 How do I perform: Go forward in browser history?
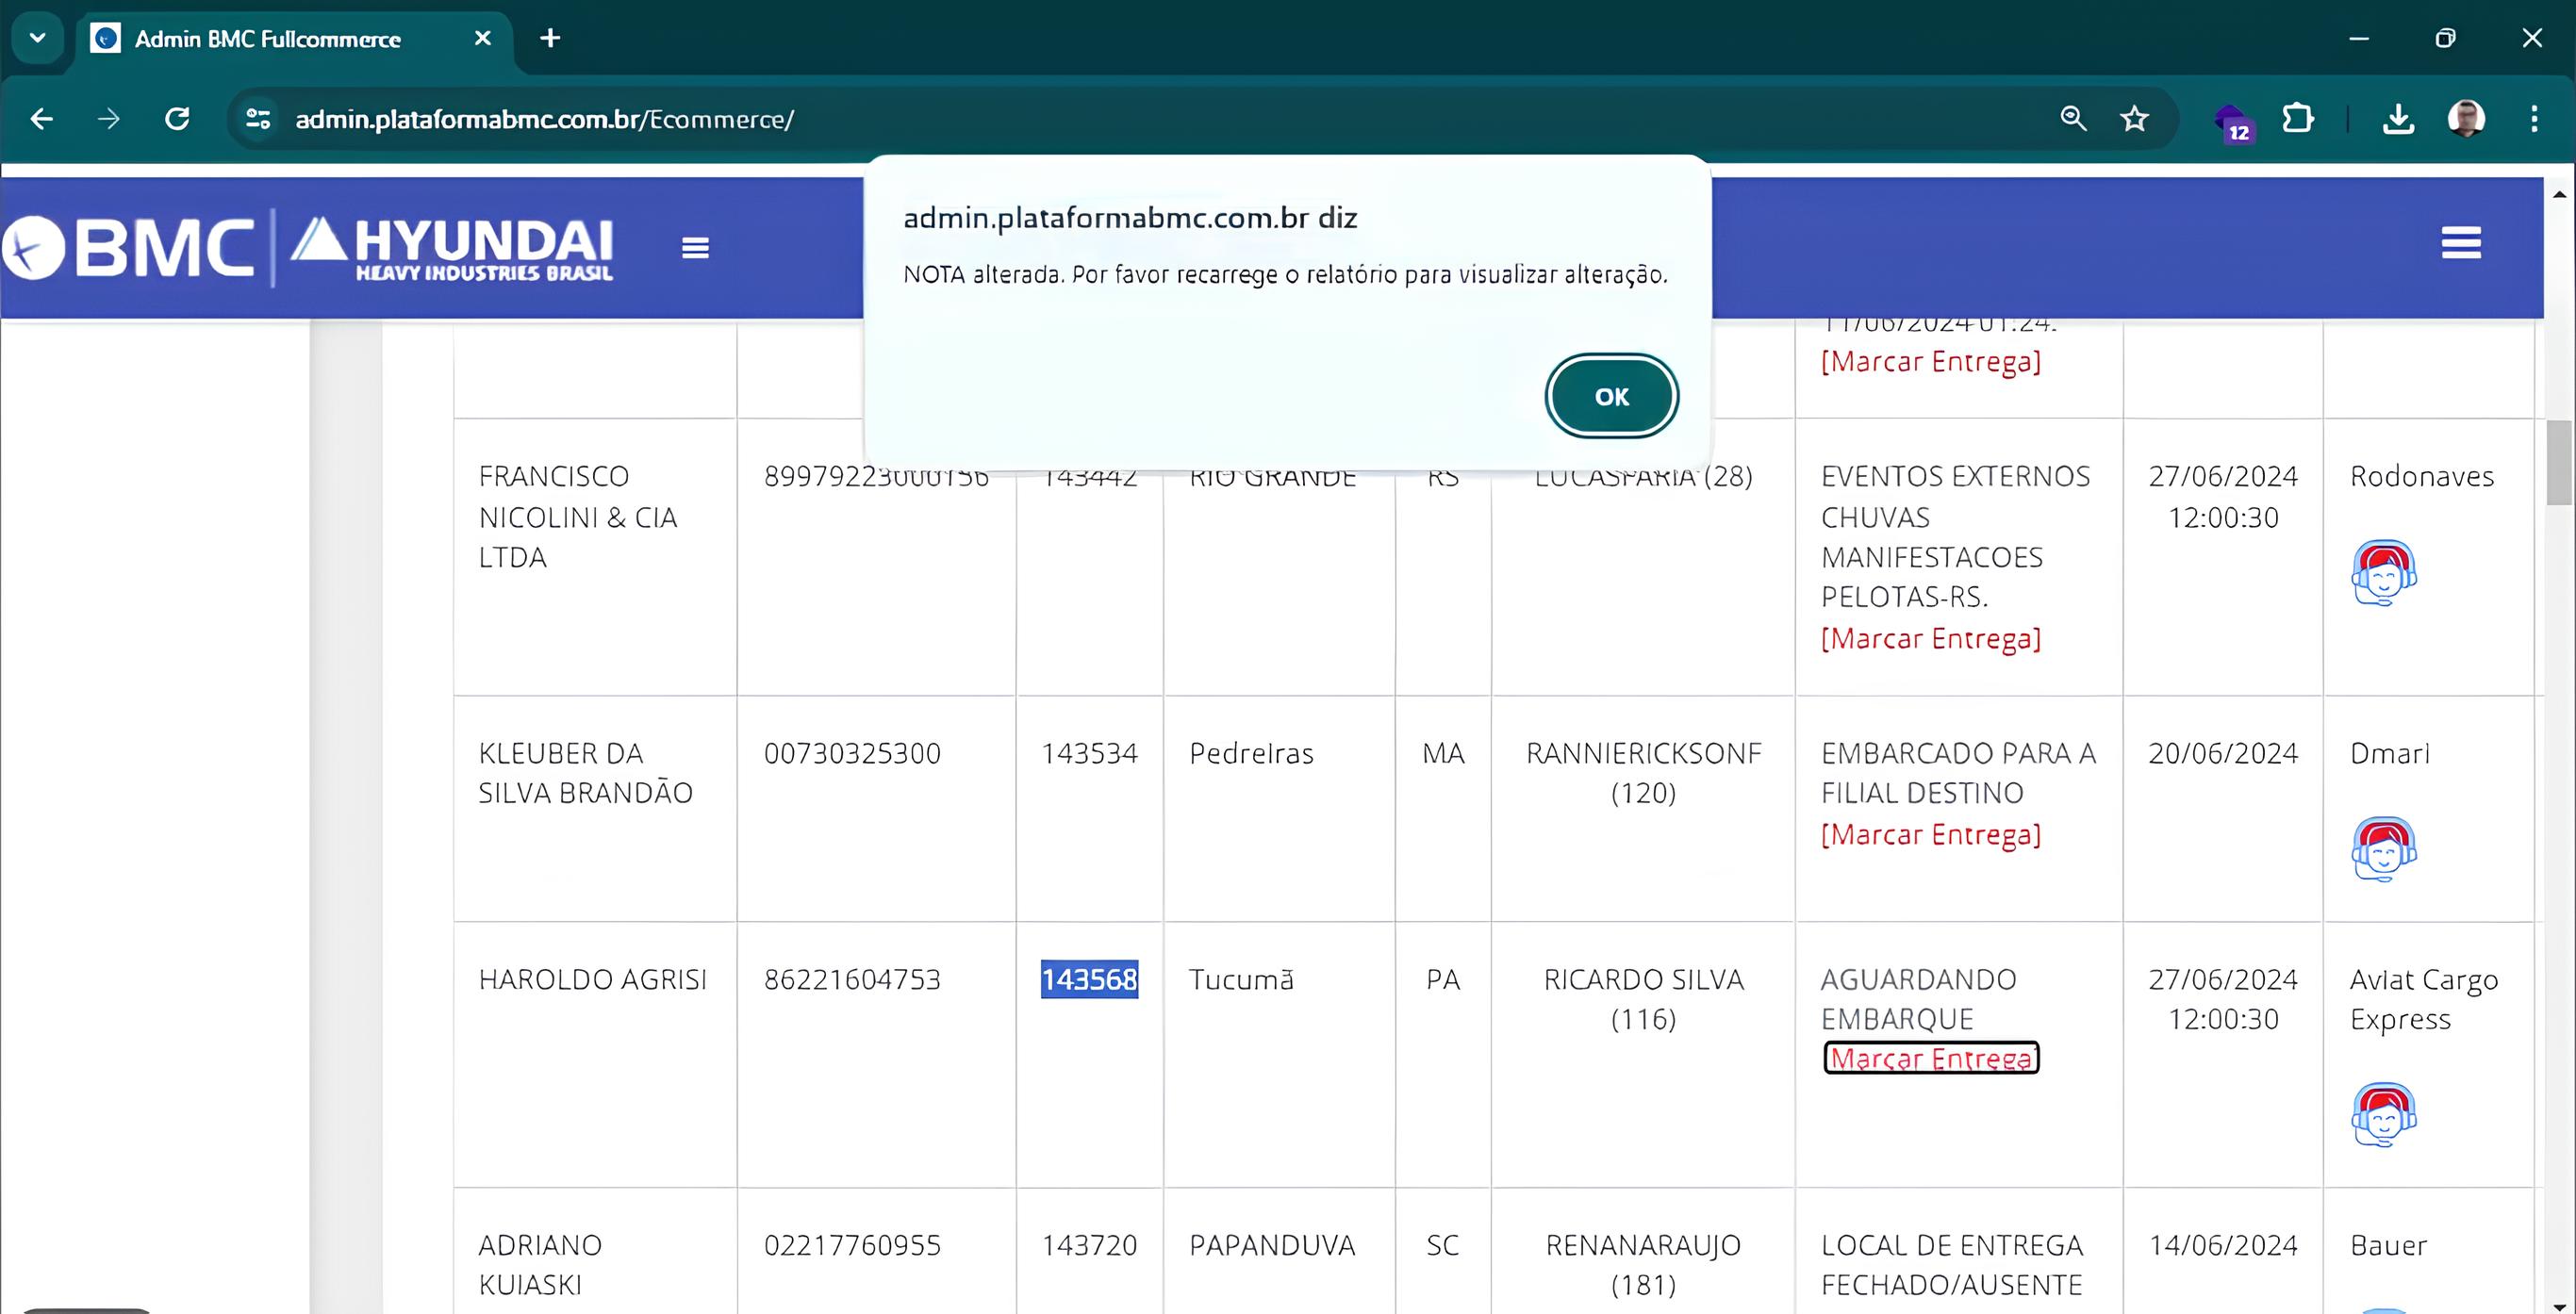(108, 119)
